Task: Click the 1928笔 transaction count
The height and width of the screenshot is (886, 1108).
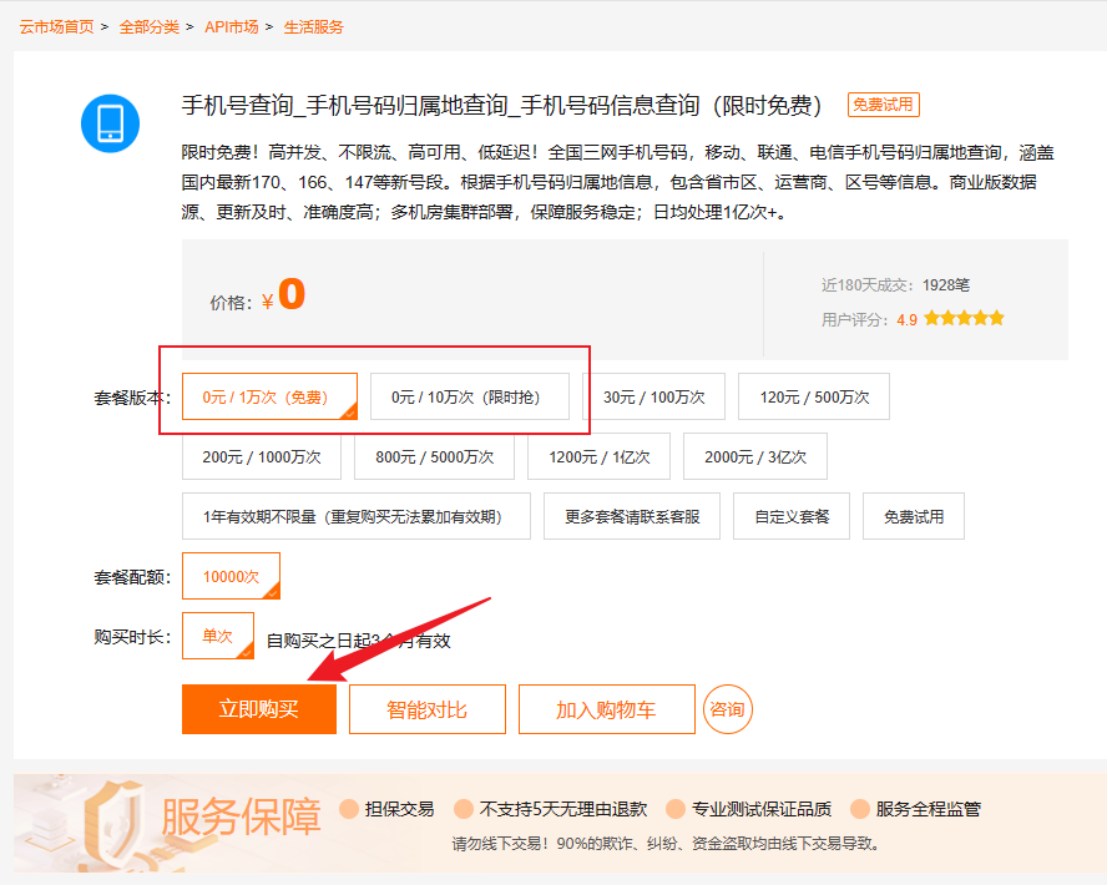Action: tap(945, 285)
